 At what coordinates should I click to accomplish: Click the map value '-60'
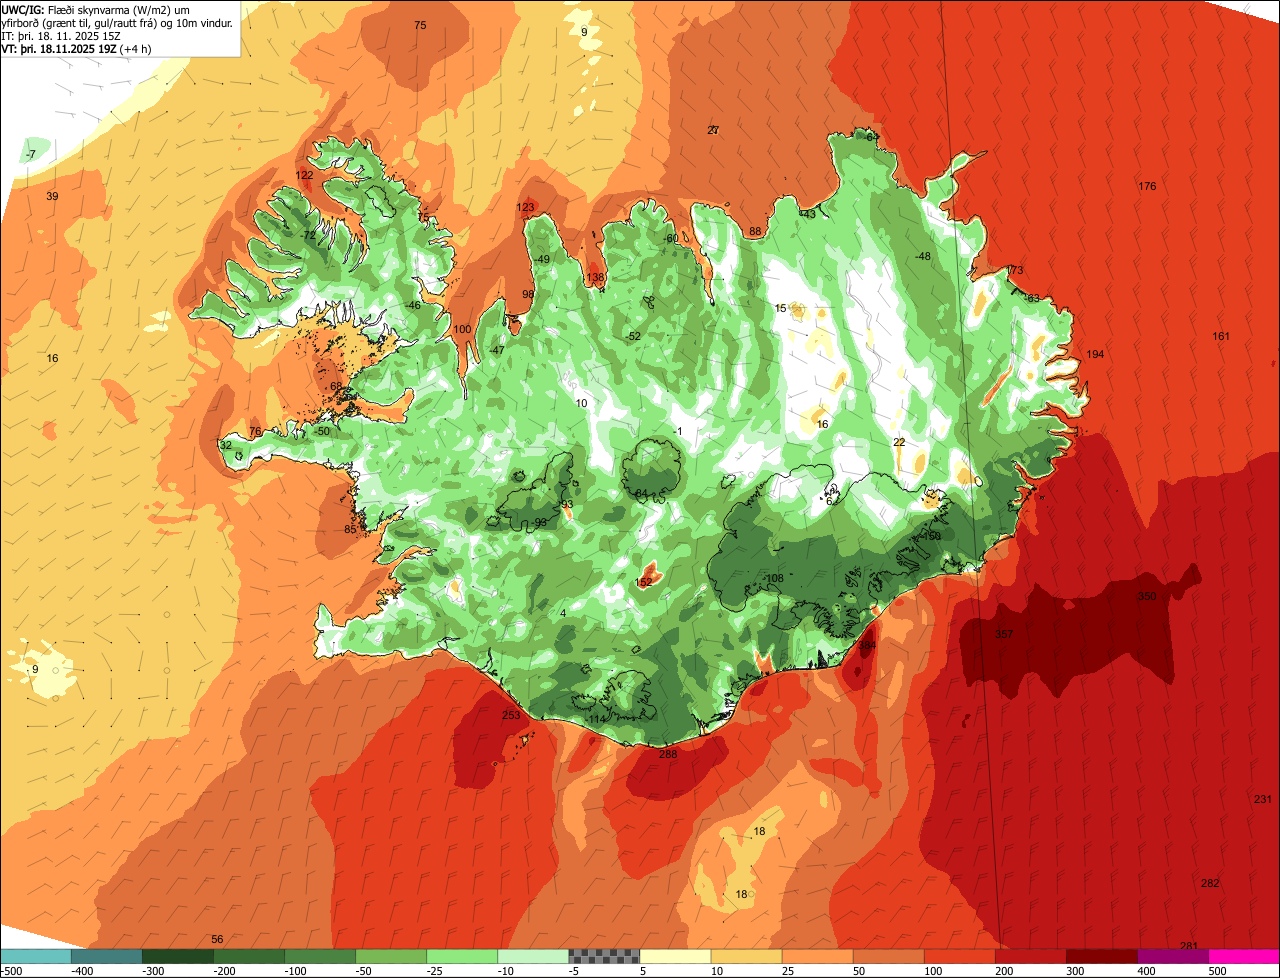(x=671, y=238)
